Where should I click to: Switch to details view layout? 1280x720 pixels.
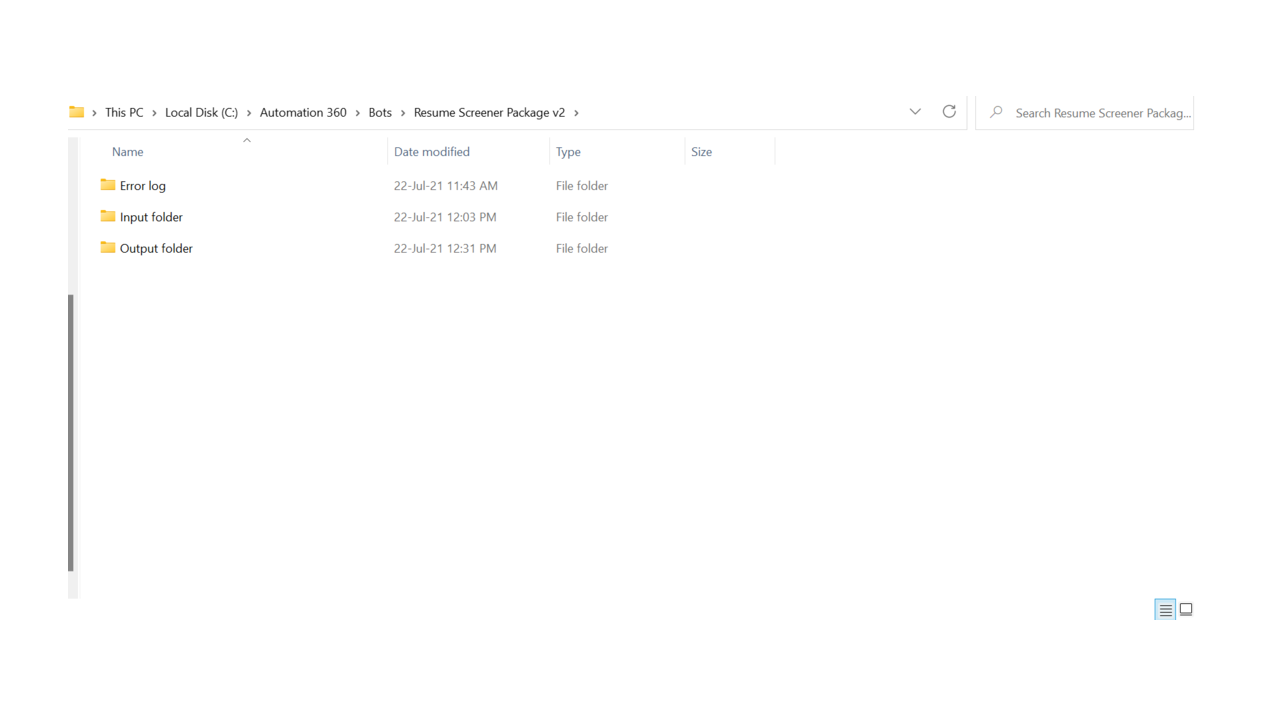1165,609
